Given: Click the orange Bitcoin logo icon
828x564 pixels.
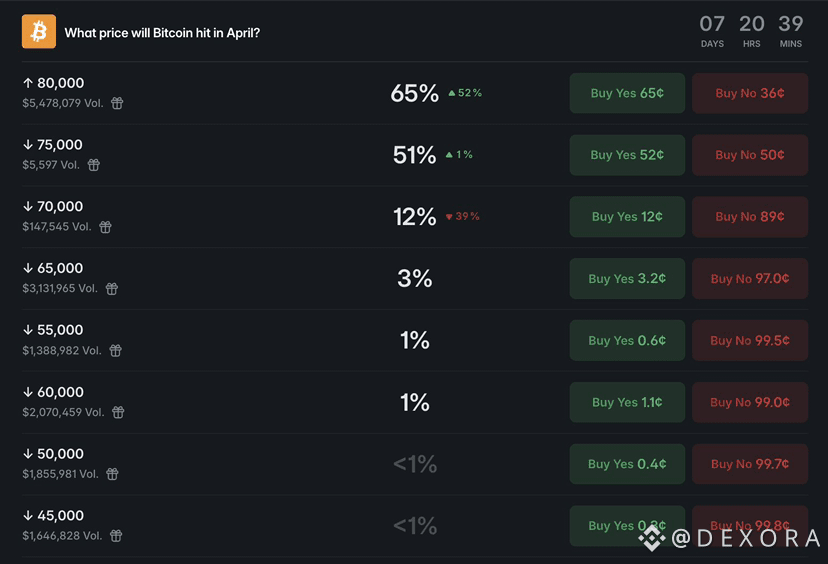Looking at the screenshot, I should point(39,32).
